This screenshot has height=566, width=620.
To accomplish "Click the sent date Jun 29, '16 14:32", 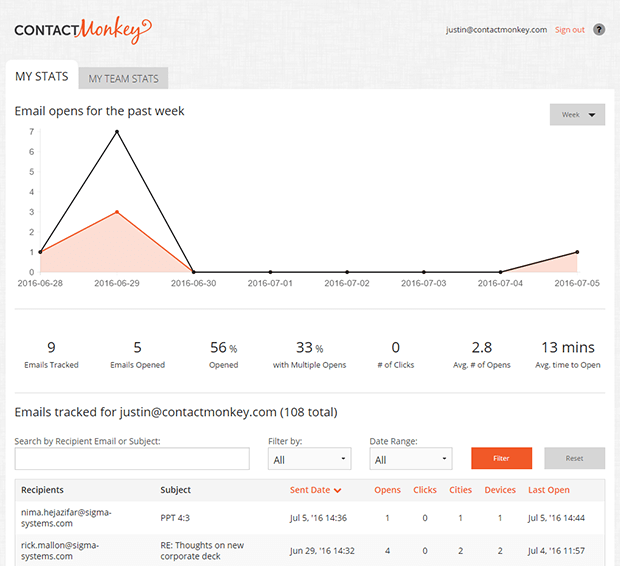I will point(322,551).
